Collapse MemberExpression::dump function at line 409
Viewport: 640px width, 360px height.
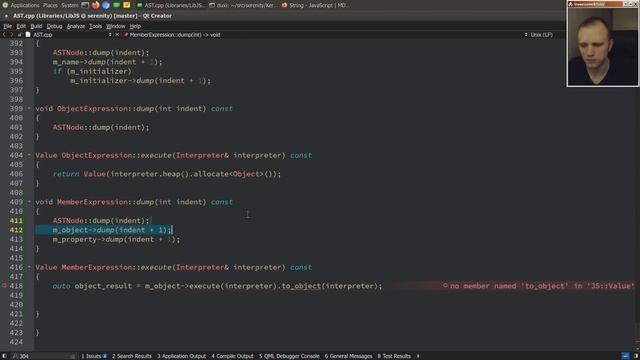tap(29, 202)
